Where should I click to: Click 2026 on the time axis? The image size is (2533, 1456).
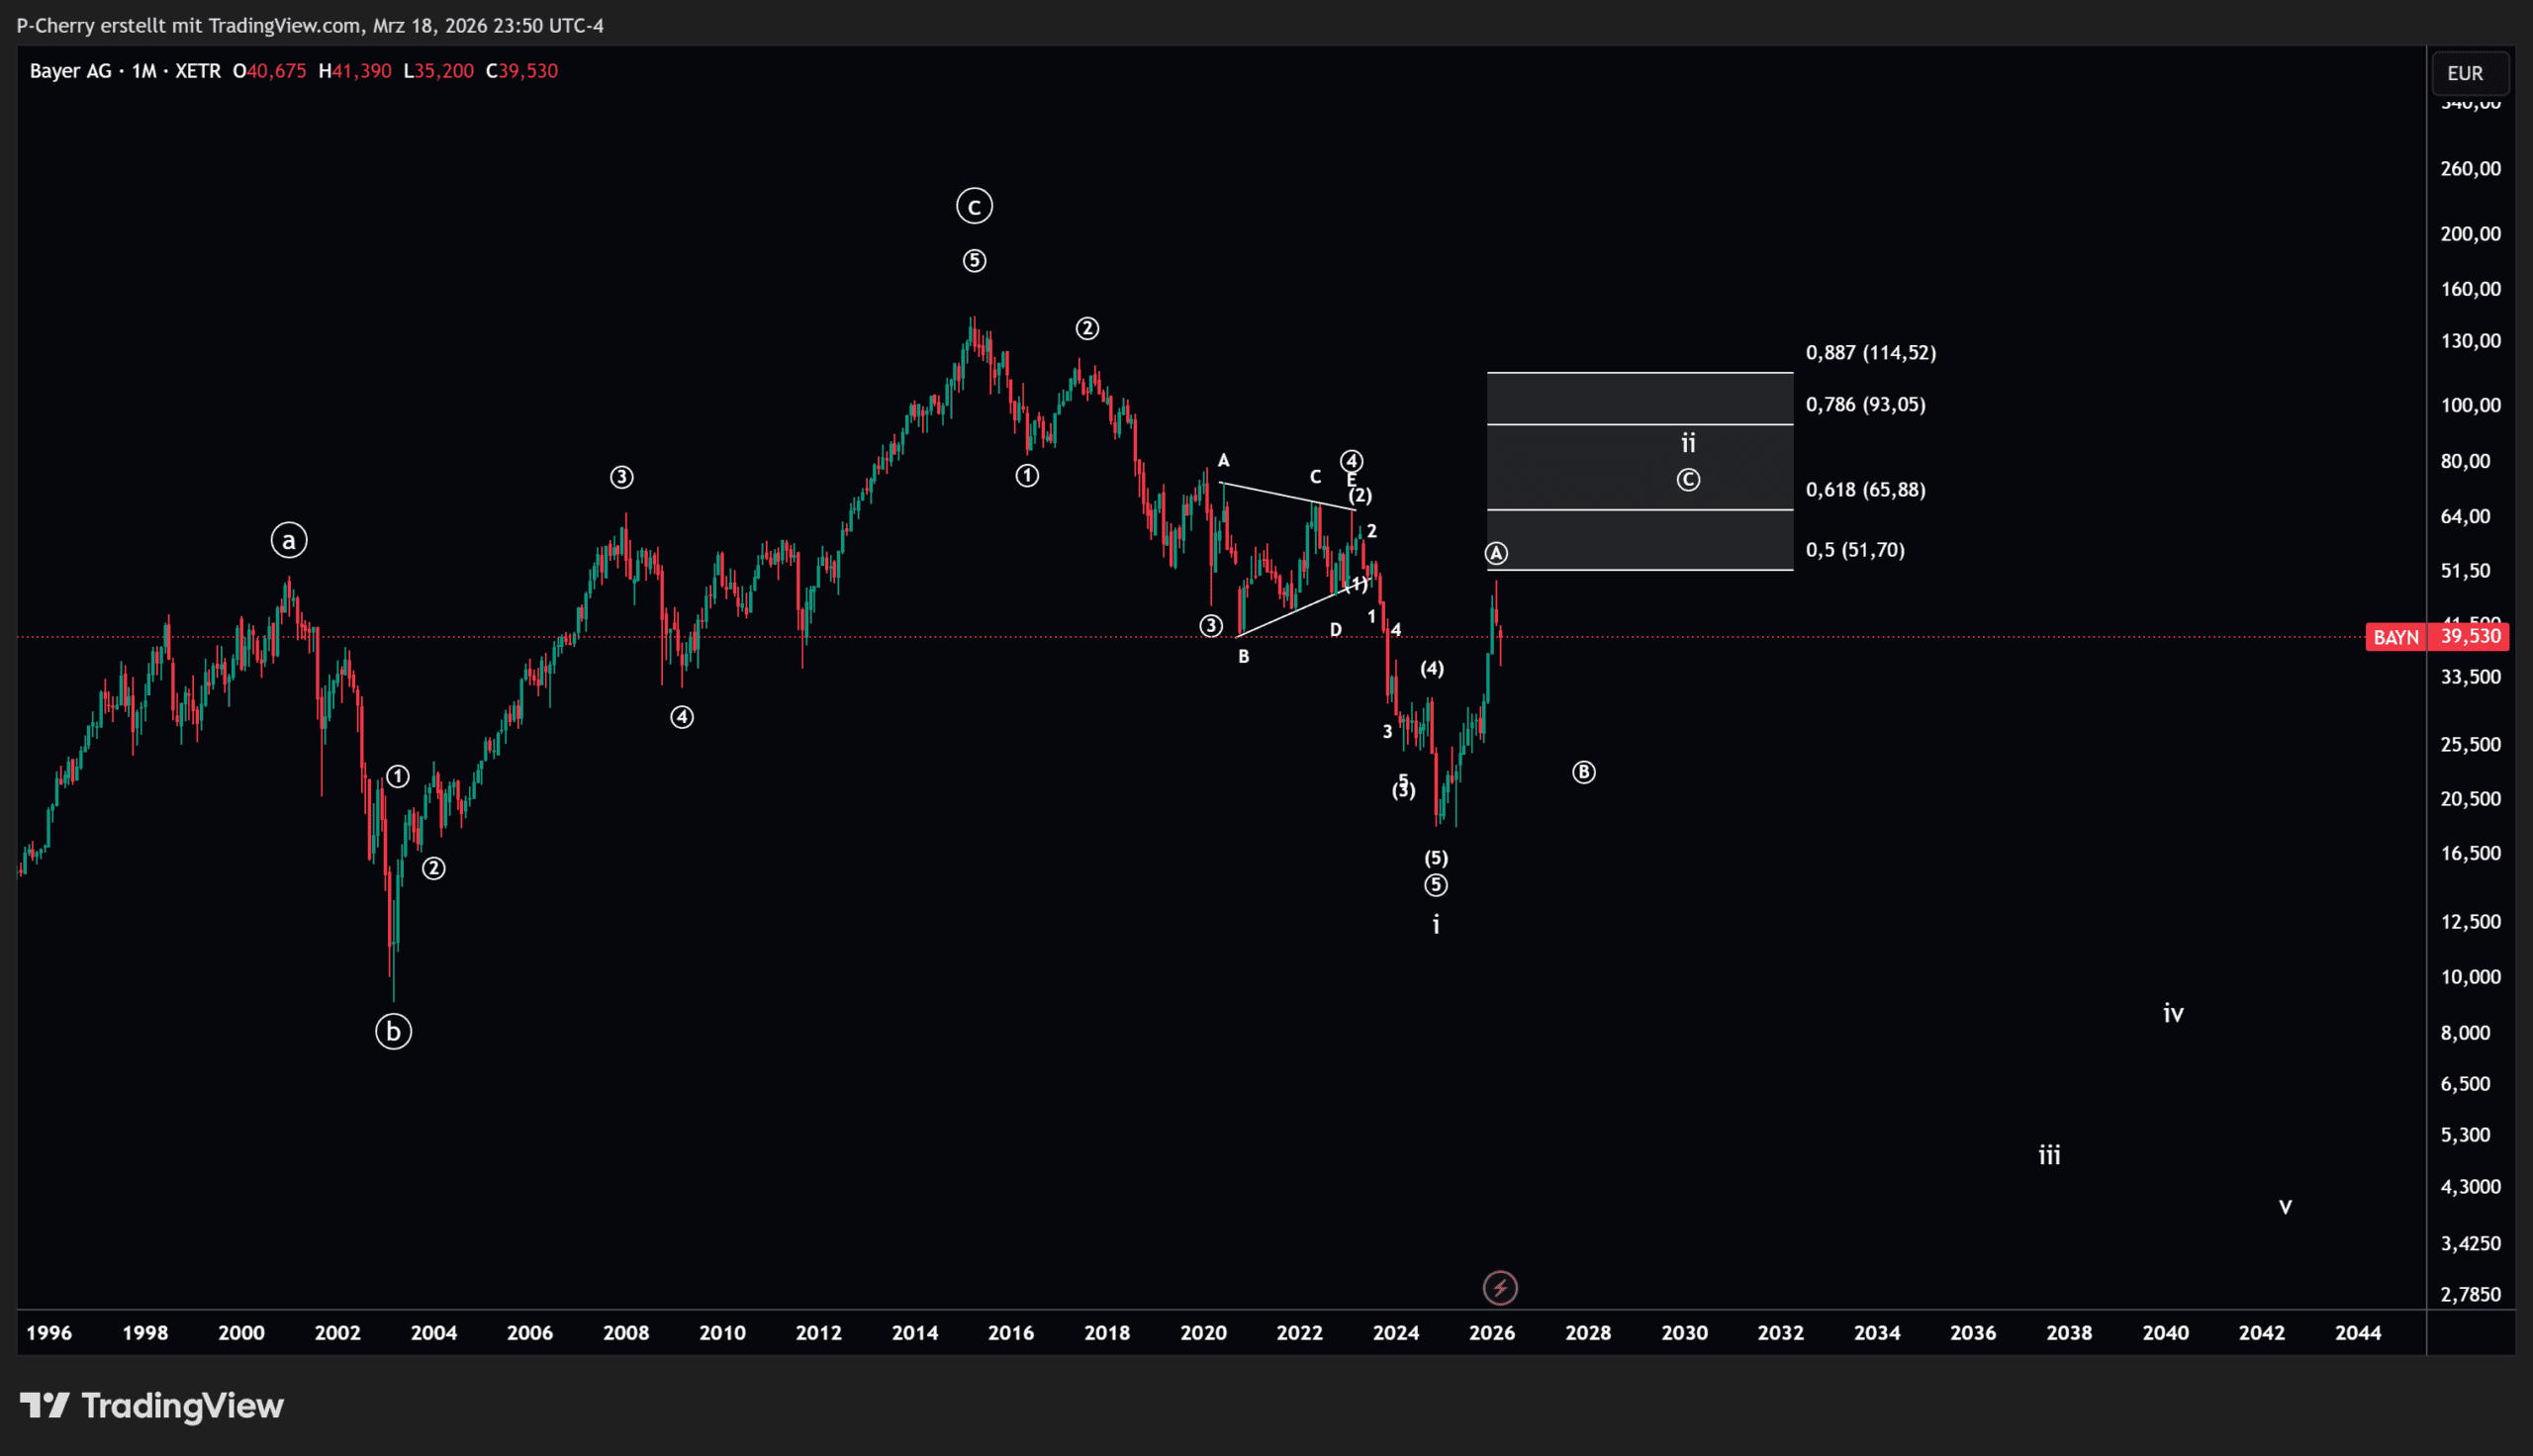click(1491, 1332)
